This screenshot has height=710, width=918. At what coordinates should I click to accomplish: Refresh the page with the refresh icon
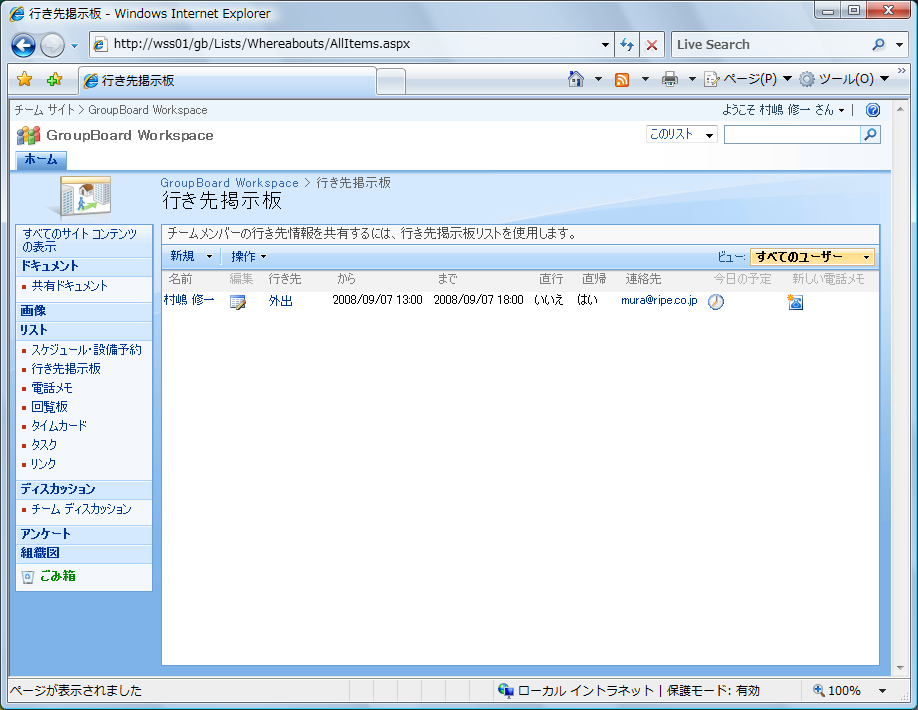[626, 44]
